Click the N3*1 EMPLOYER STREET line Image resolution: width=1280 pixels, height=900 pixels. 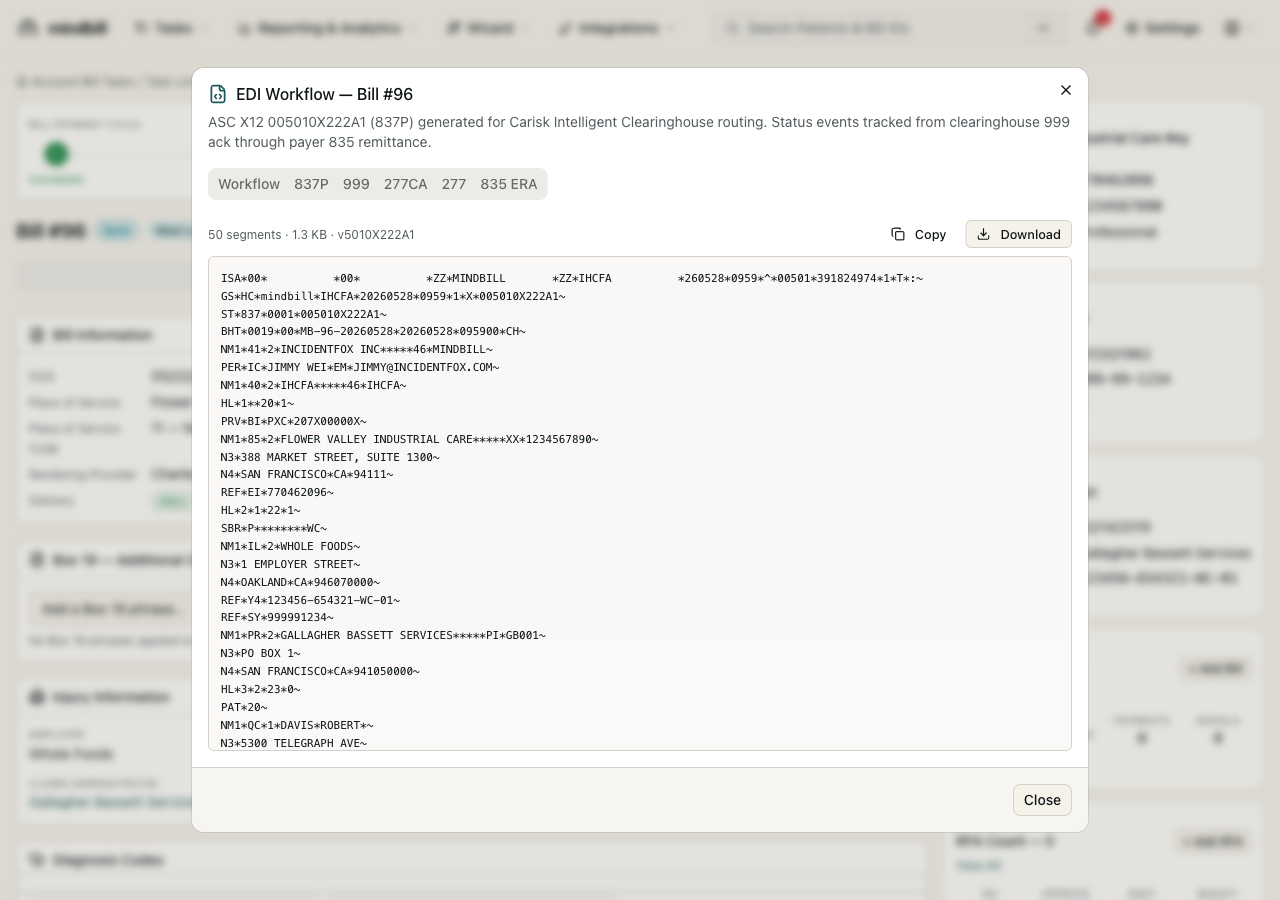click(x=291, y=564)
